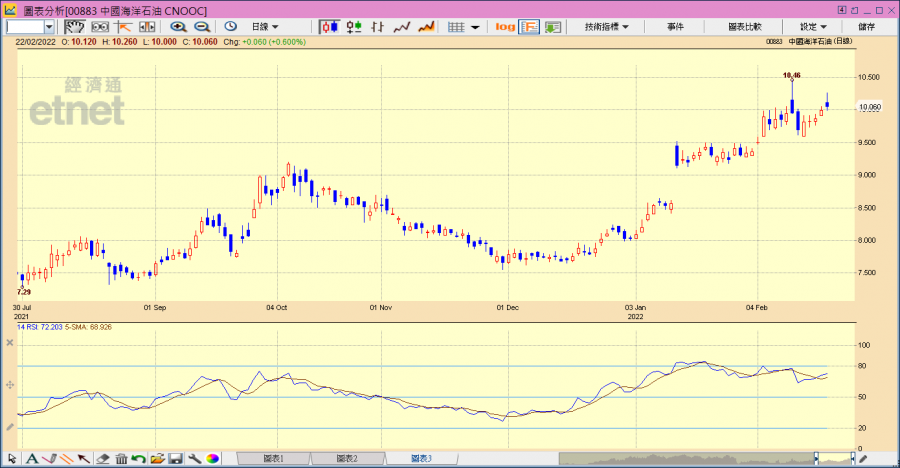900x468 pixels.
Task: Open the 日線 period dropdown
Action: tap(265, 27)
